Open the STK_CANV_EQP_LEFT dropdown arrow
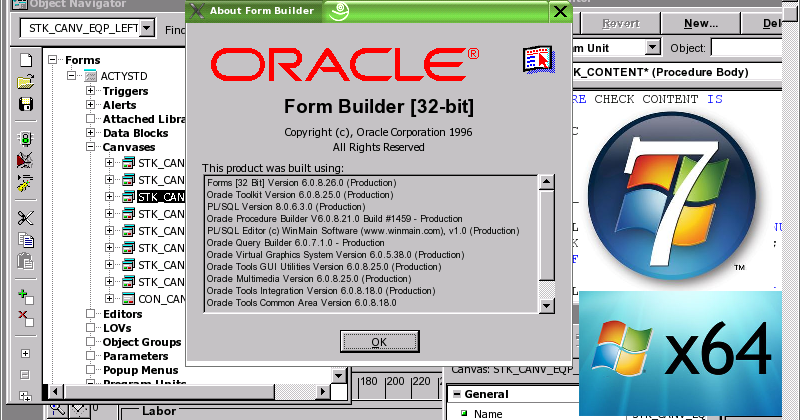 [x=147, y=28]
